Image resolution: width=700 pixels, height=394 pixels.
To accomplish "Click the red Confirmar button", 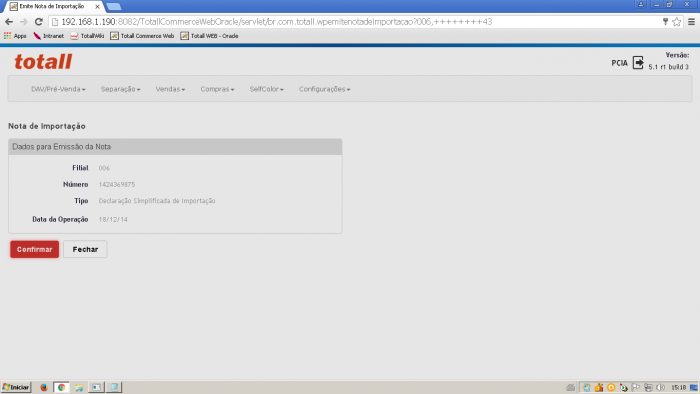I will click(x=34, y=249).
